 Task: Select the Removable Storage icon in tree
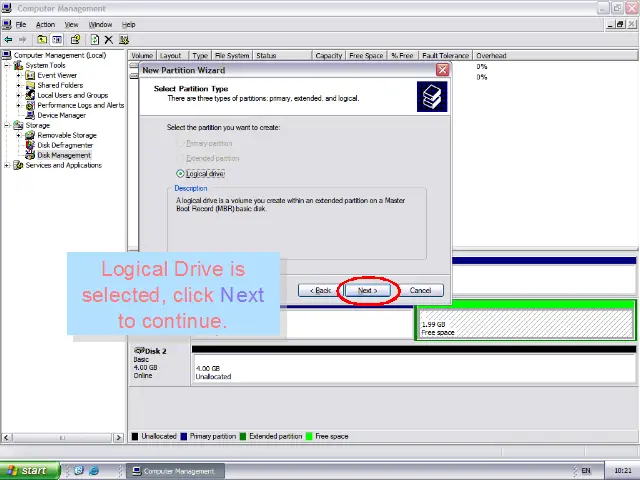30,135
